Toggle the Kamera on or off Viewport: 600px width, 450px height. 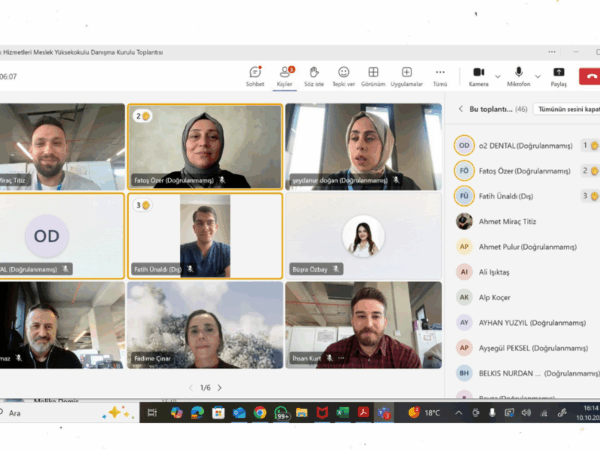click(x=478, y=75)
